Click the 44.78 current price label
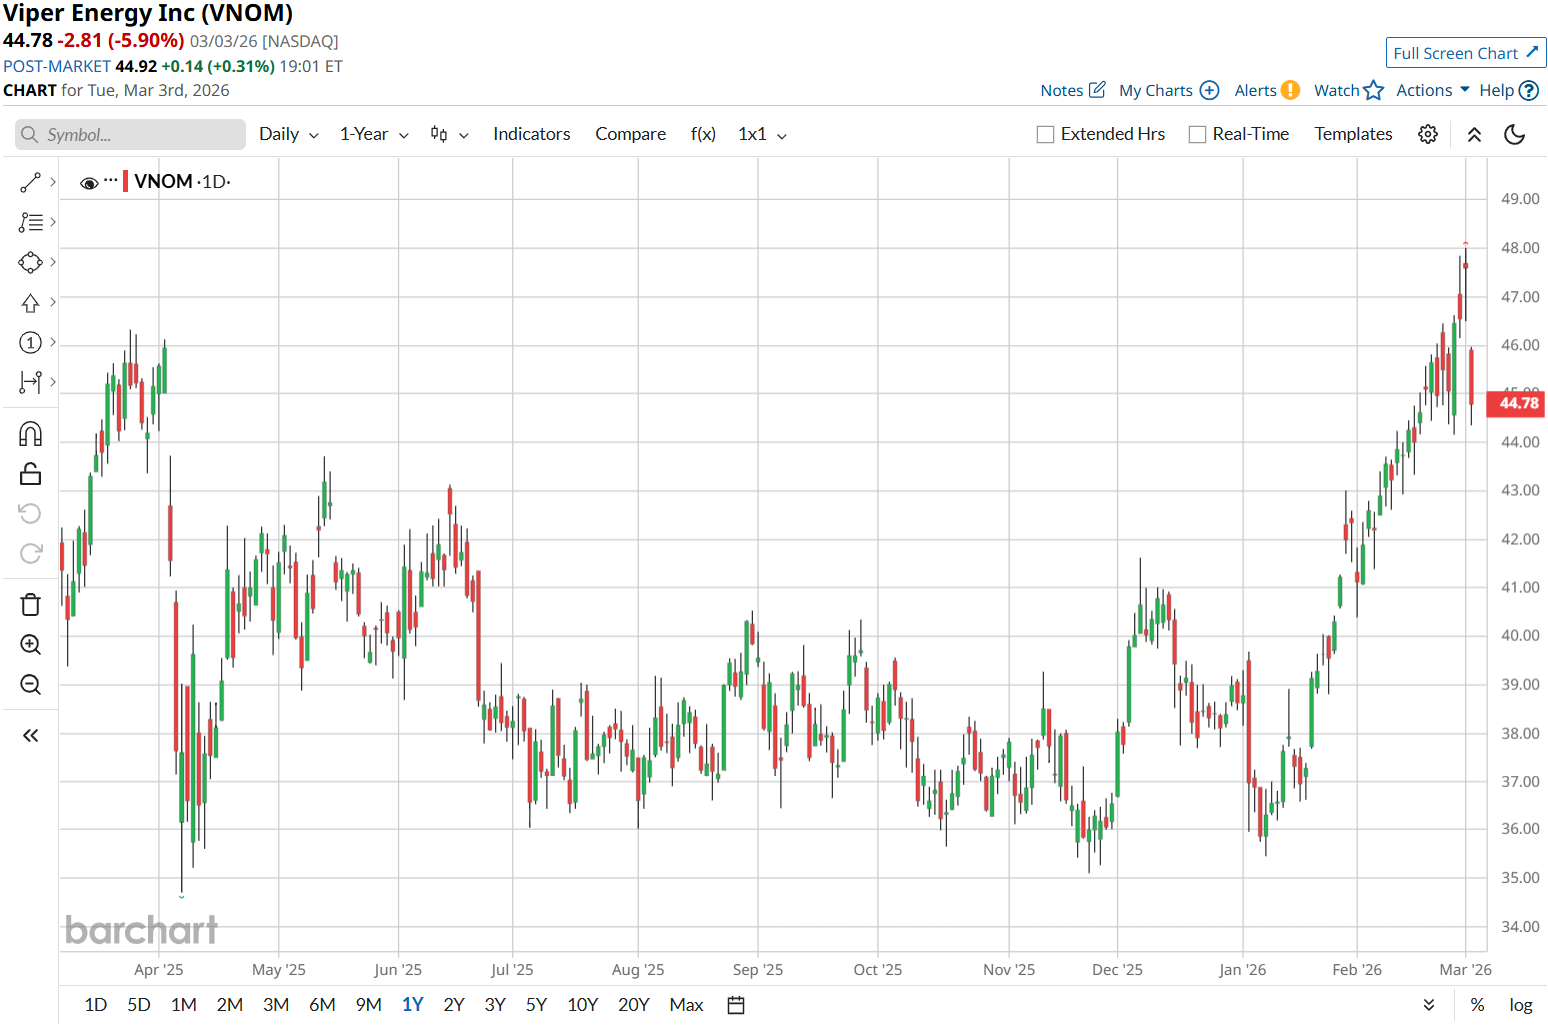The width and height of the screenshot is (1548, 1025). (1517, 403)
